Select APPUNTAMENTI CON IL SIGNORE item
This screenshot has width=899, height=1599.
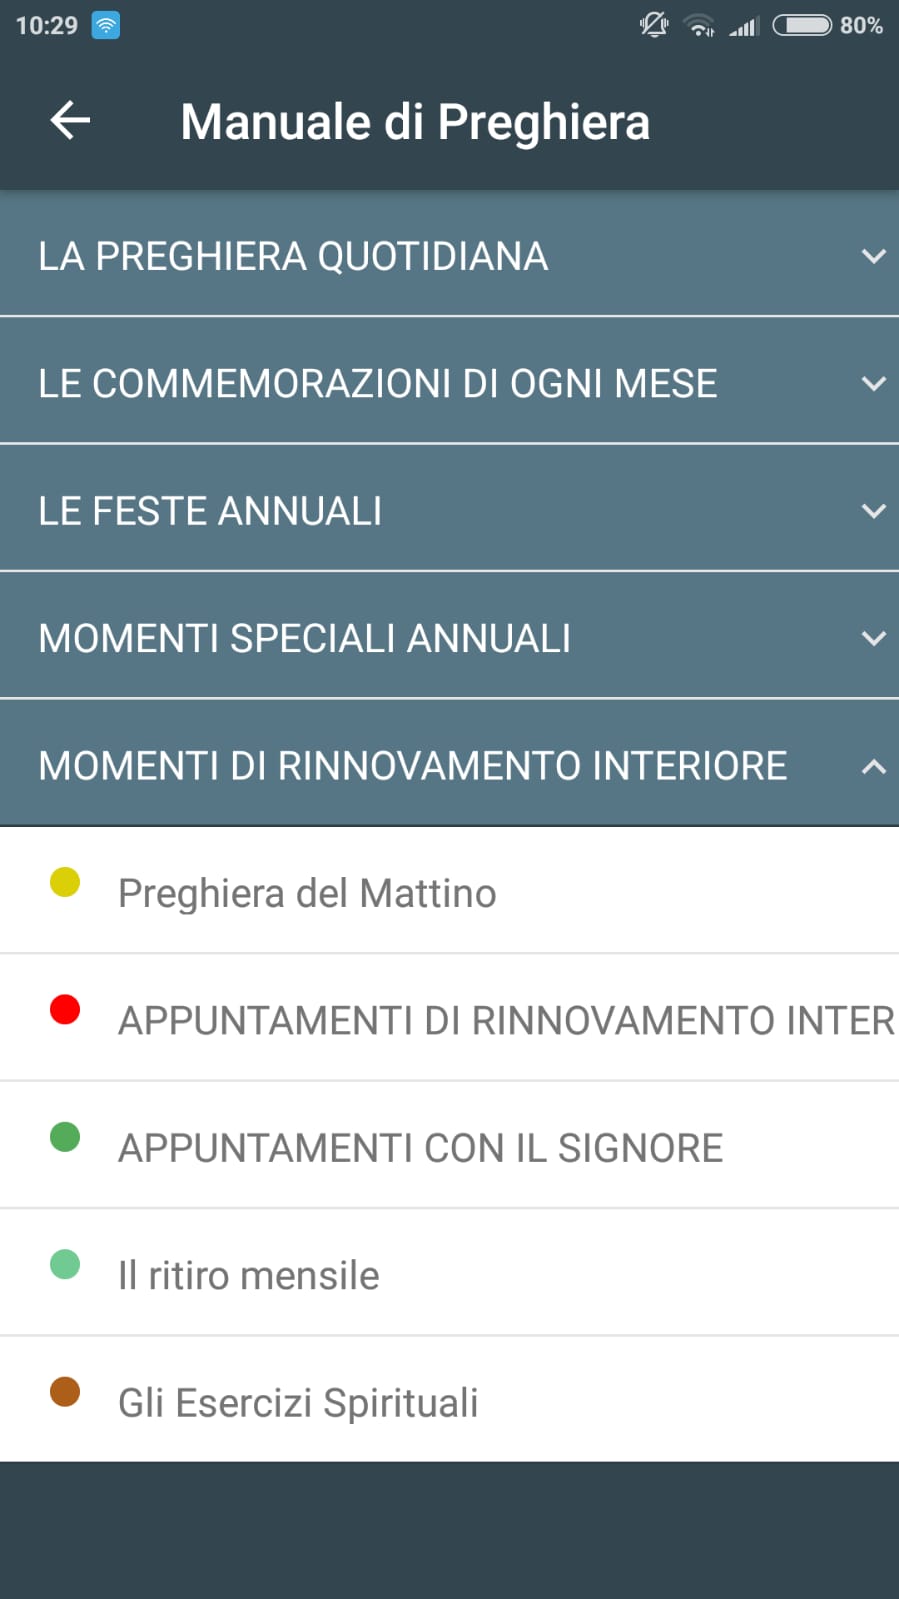click(420, 1148)
